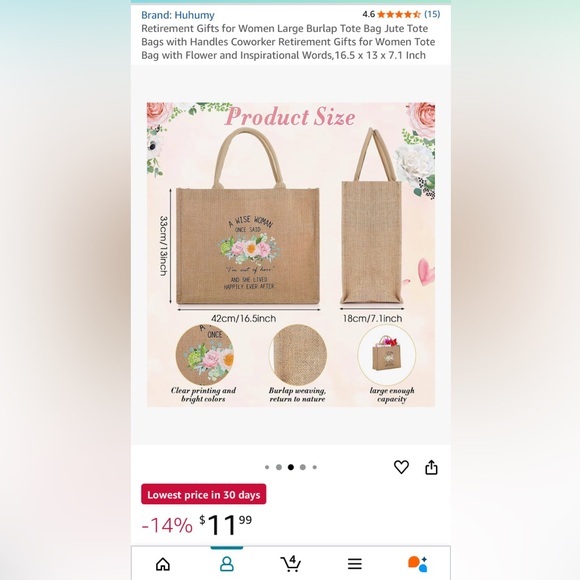Tap the product title text
Viewport: 580px width, 580px height.
[288, 42]
